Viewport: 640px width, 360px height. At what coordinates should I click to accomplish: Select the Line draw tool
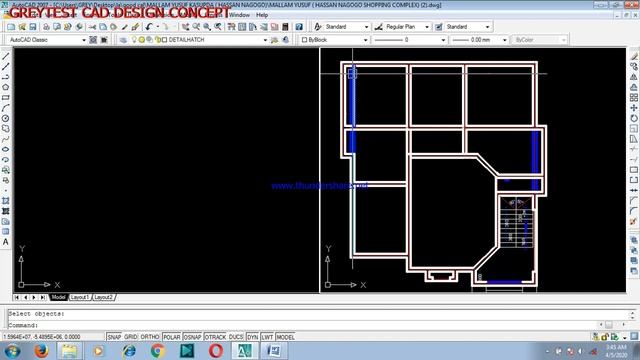(x=6, y=56)
